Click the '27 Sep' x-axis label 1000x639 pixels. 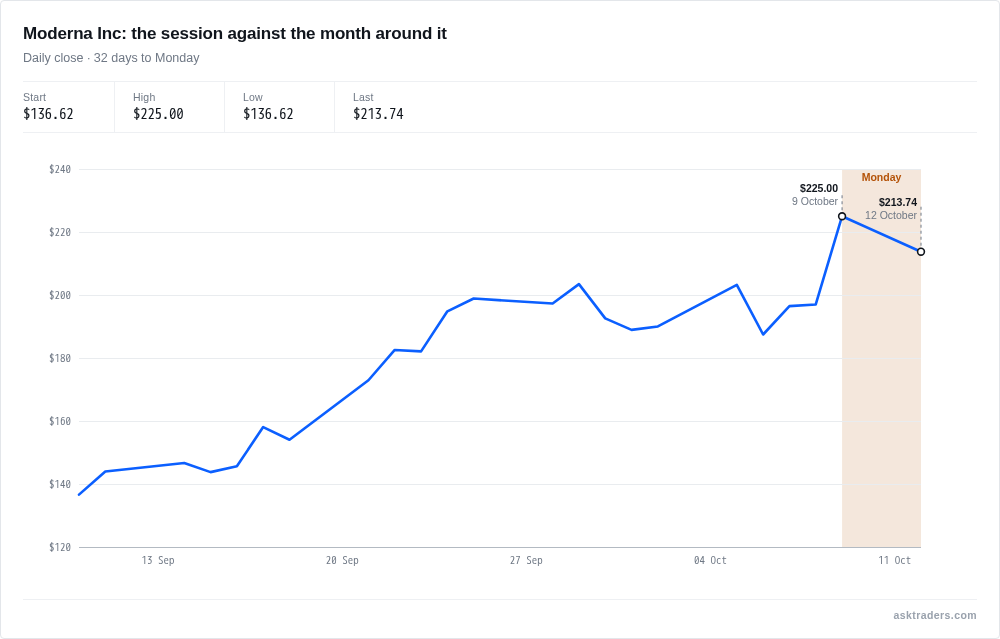(526, 560)
